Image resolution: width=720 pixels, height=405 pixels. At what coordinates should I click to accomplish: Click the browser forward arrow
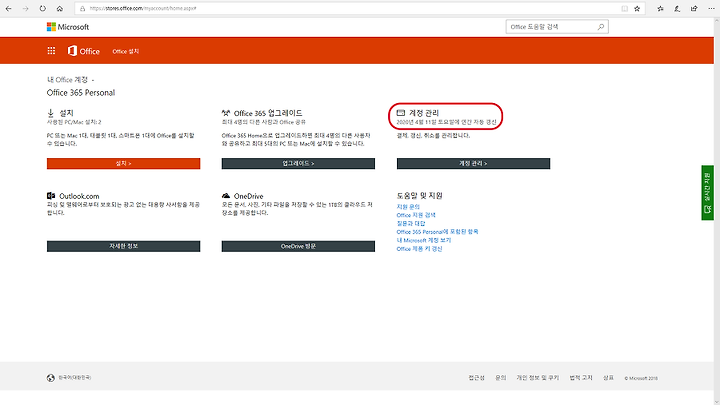click(25, 8)
